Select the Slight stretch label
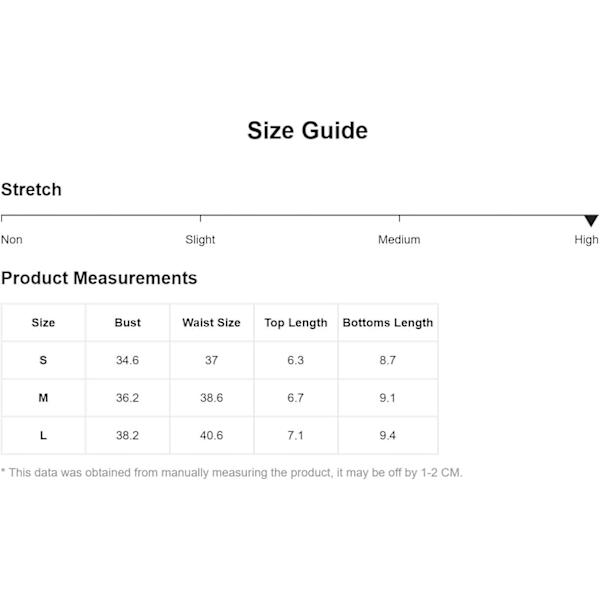The width and height of the screenshot is (600, 600). point(200,240)
